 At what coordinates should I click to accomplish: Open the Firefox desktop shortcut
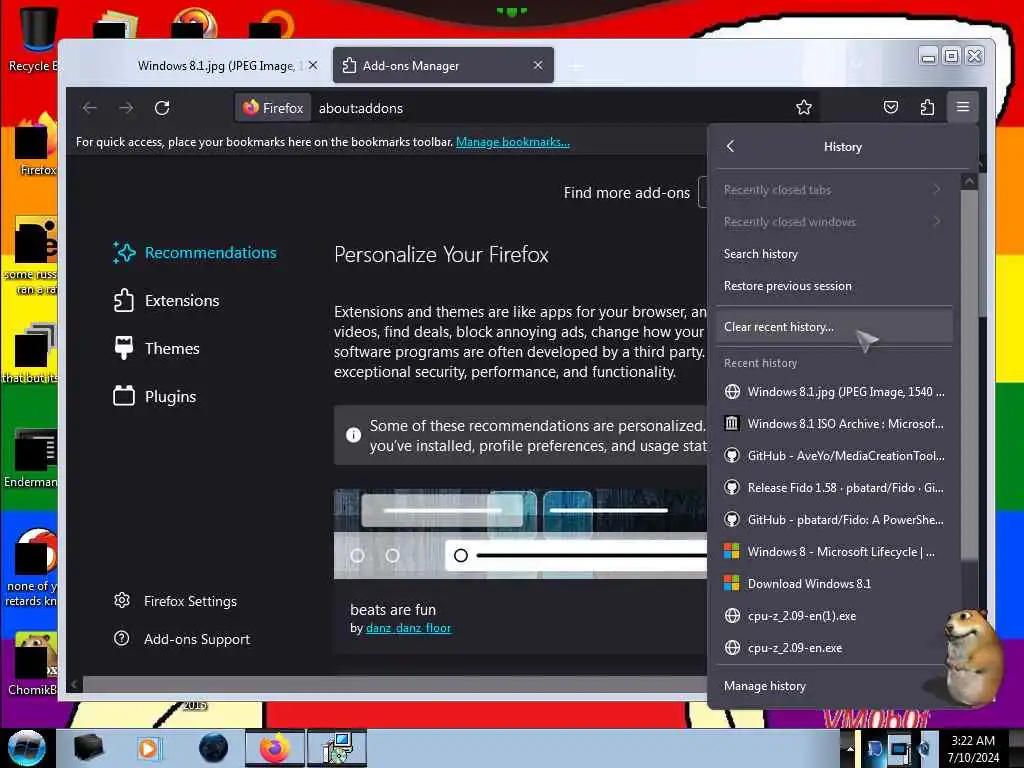tap(34, 145)
